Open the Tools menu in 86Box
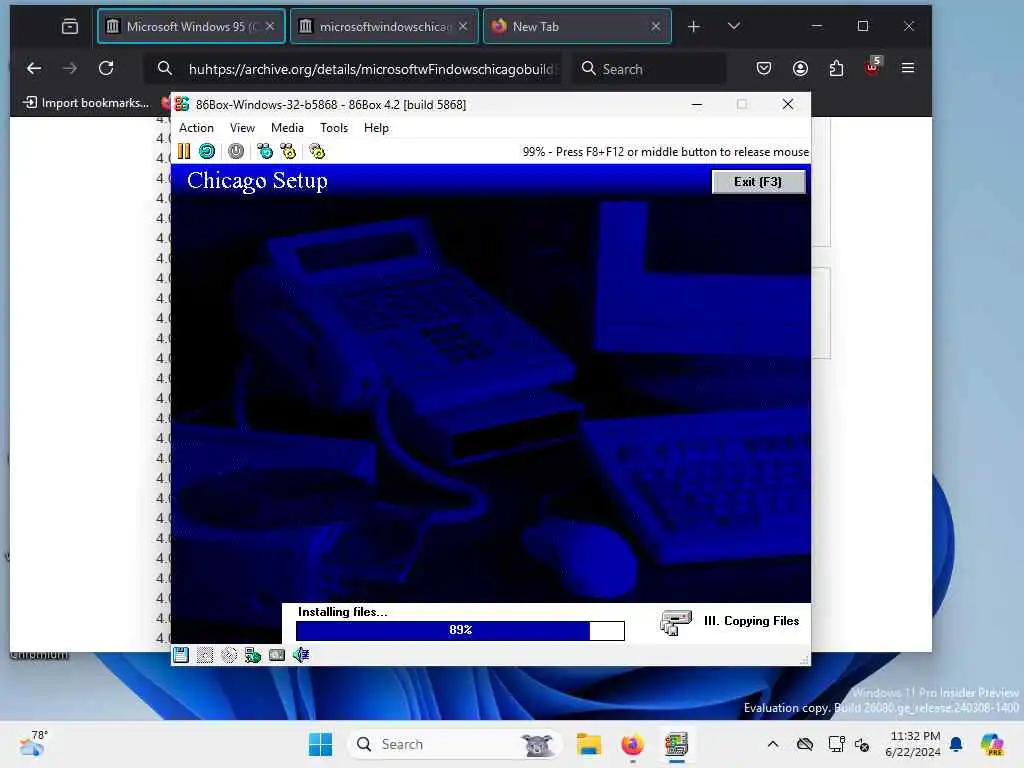The image size is (1024, 768). click(334, 128)
